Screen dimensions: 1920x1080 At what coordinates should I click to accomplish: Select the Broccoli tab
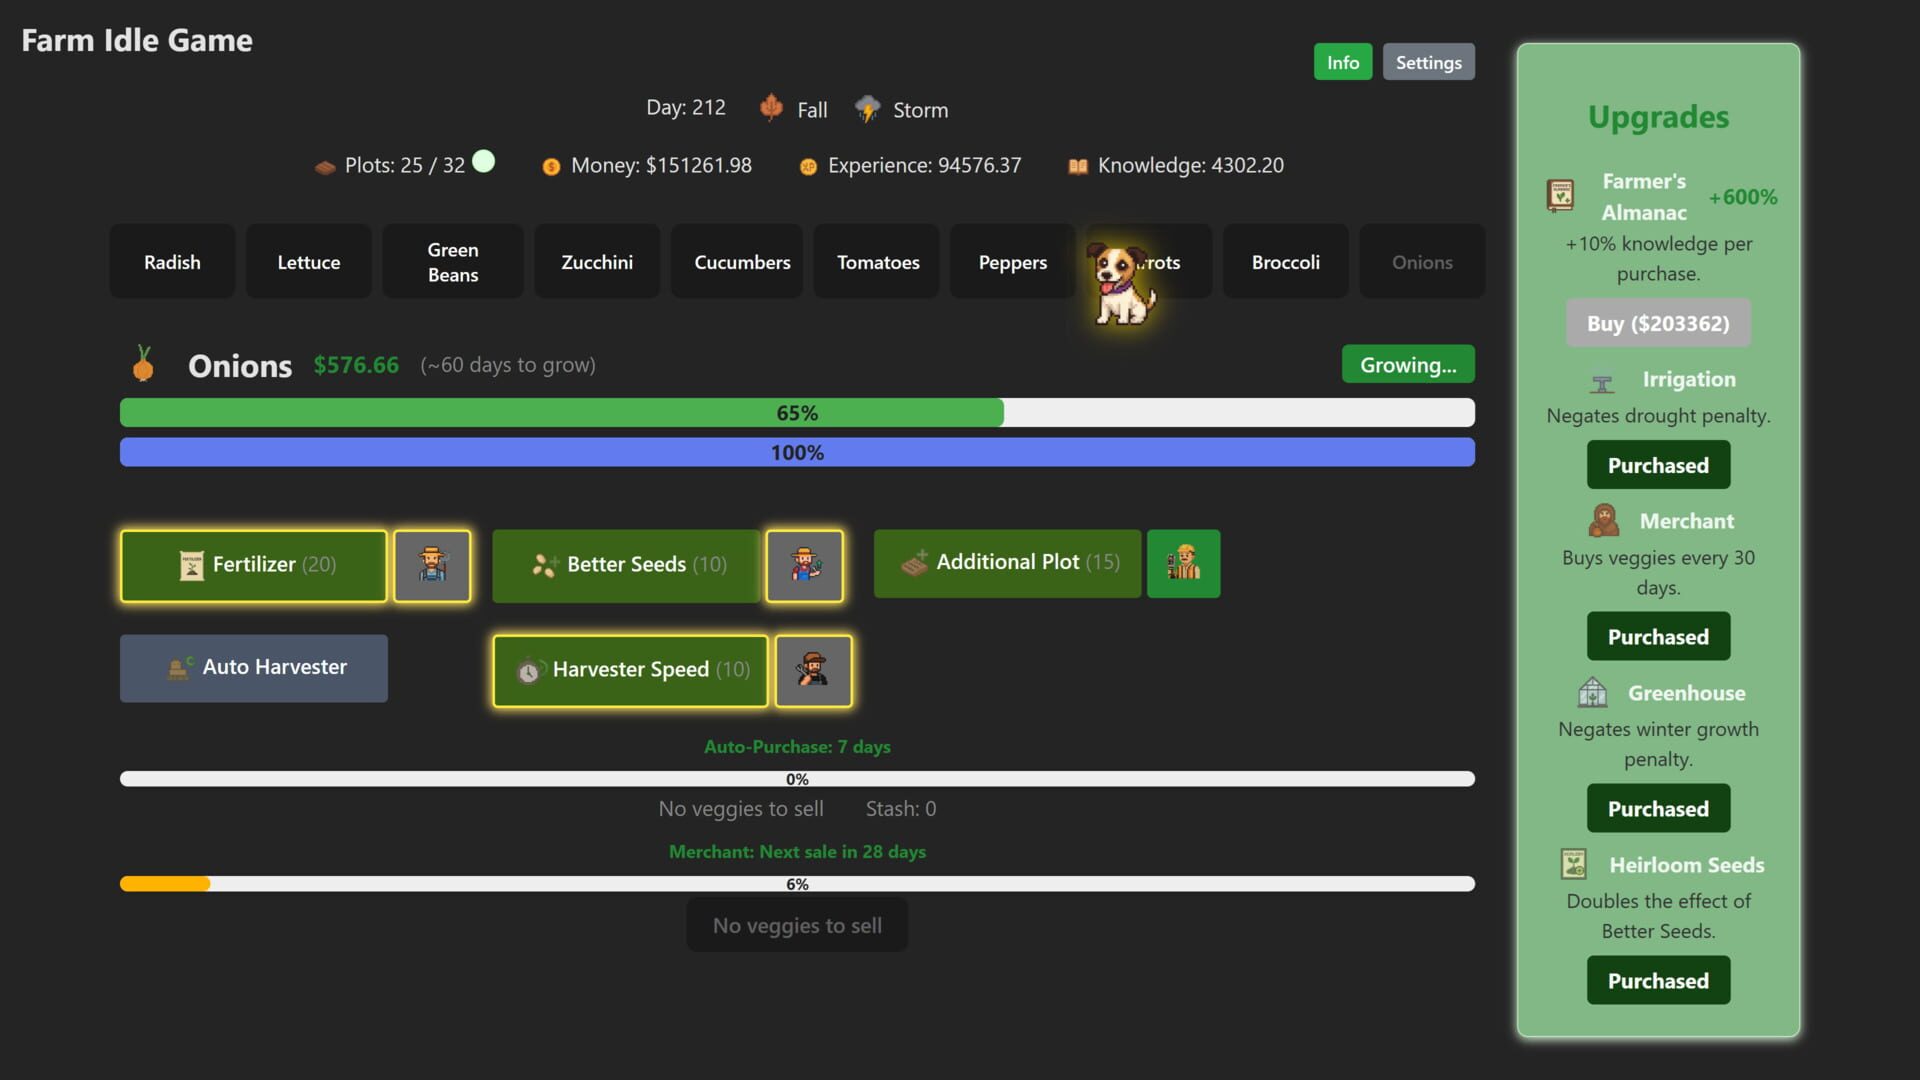pos(1285,261)
